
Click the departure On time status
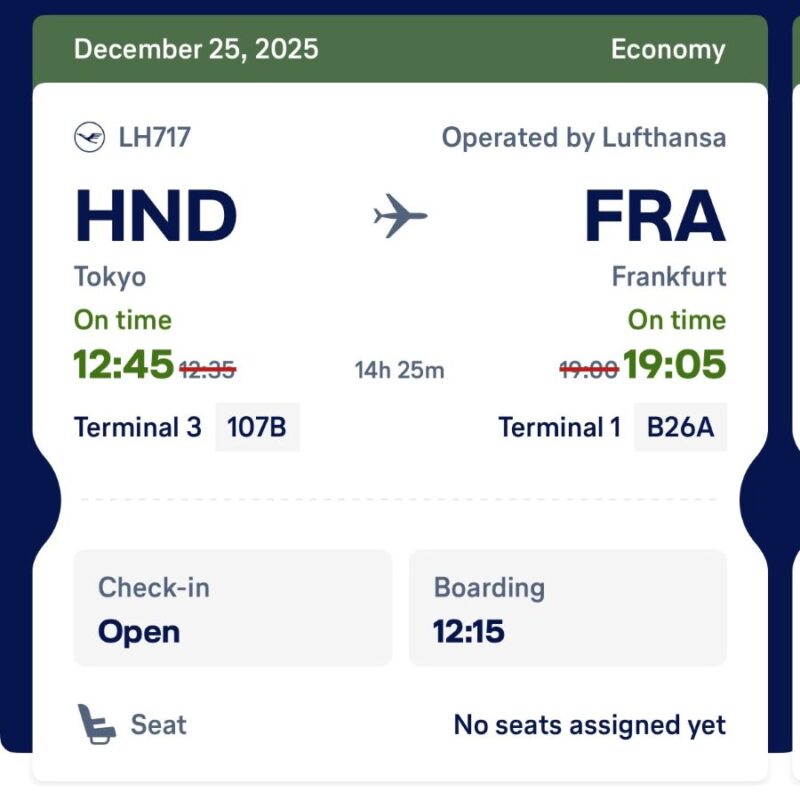tap(123, 320)
